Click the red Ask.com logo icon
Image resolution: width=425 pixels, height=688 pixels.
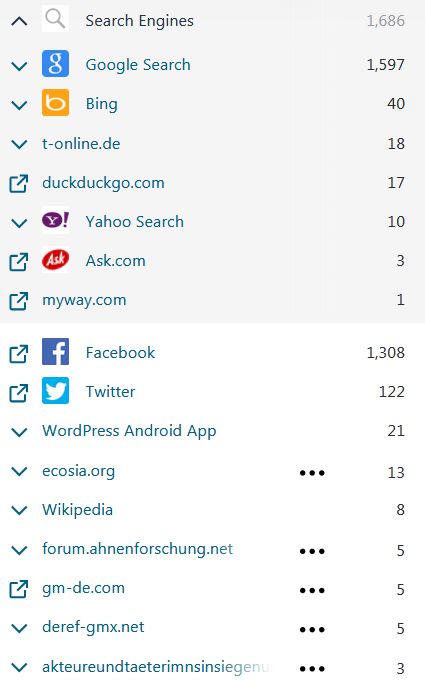pyautogui.click(x=55, y=260)
